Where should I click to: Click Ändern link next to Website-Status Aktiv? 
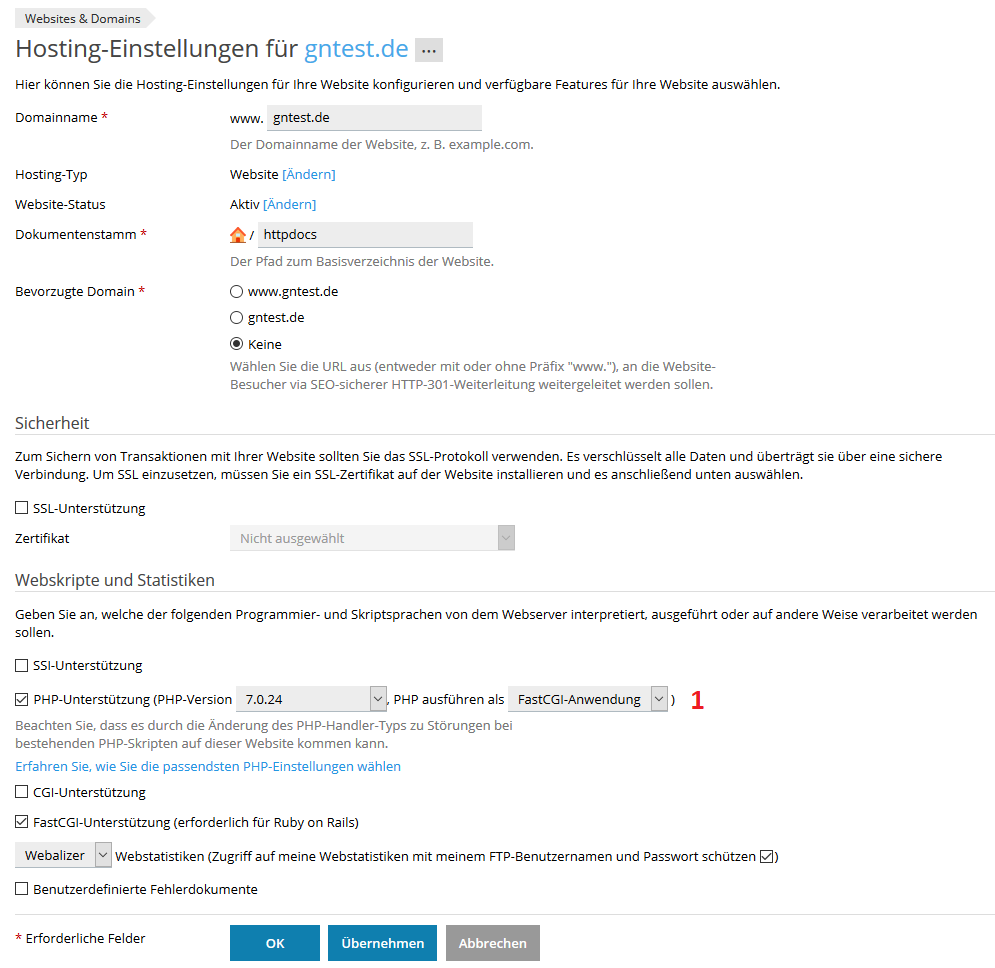289,204
